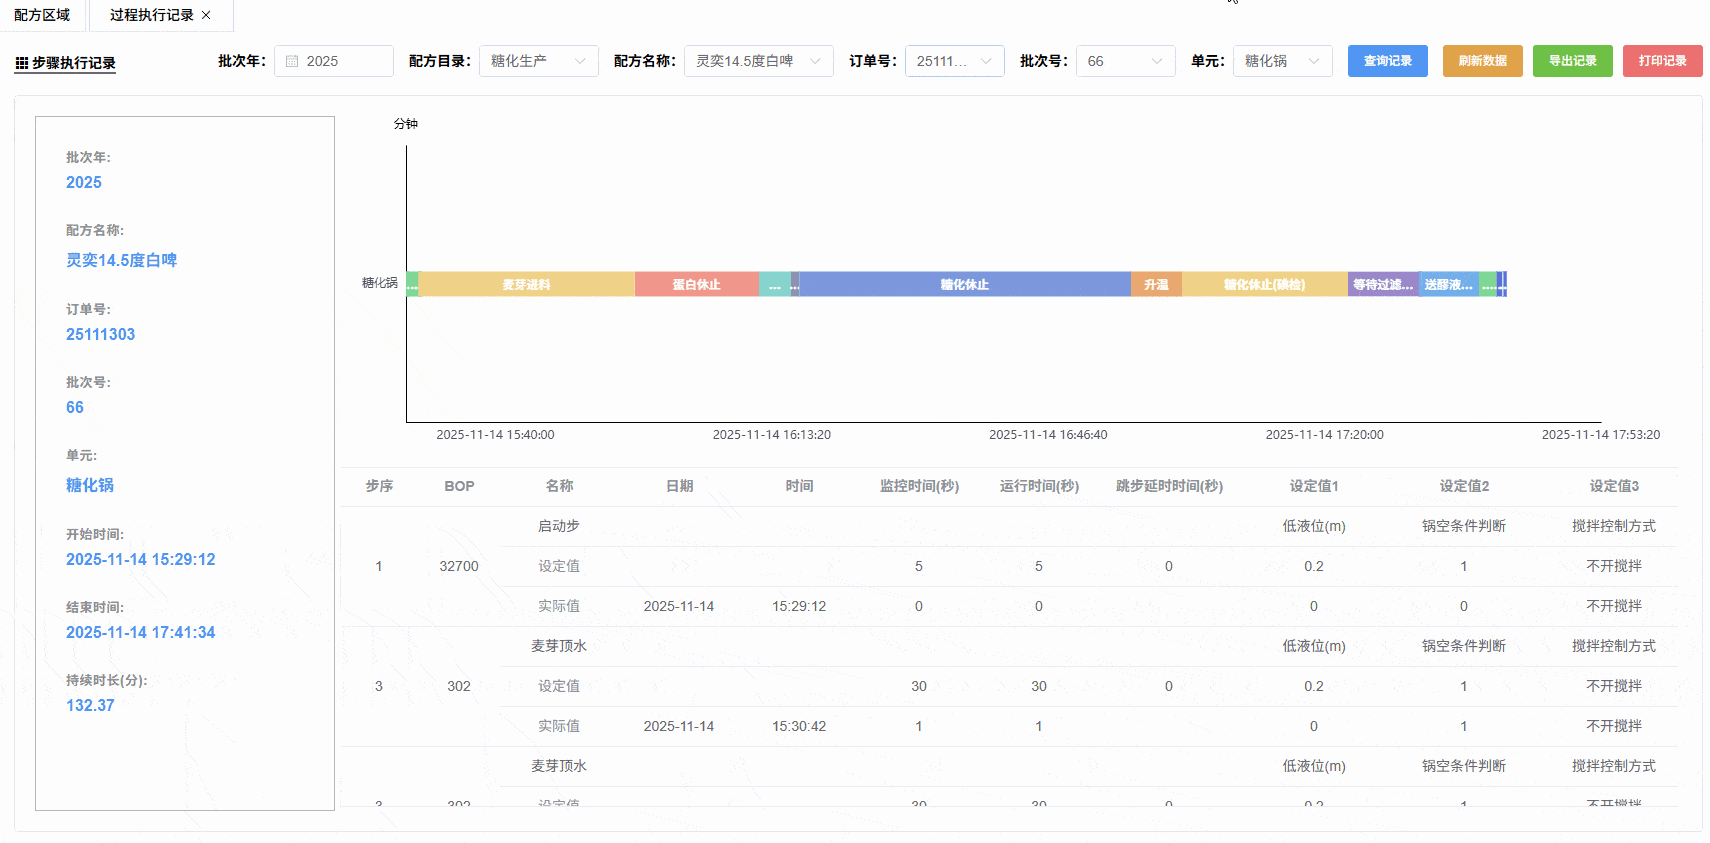Click duration value 132.37
Image resolution: width=1710 pixels, height=843 pixels.
pos(90,705)
